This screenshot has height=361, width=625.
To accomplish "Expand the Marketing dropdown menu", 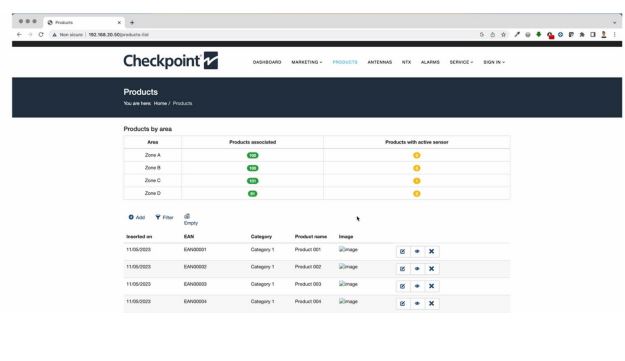I will click(x=307, y=62).
